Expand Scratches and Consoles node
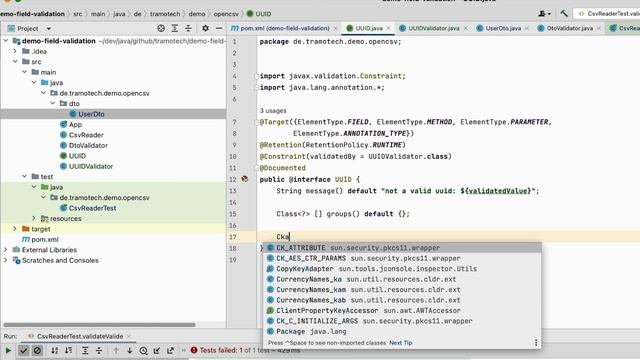This screenshot has width=640, height=360. [x=6, y=260]
